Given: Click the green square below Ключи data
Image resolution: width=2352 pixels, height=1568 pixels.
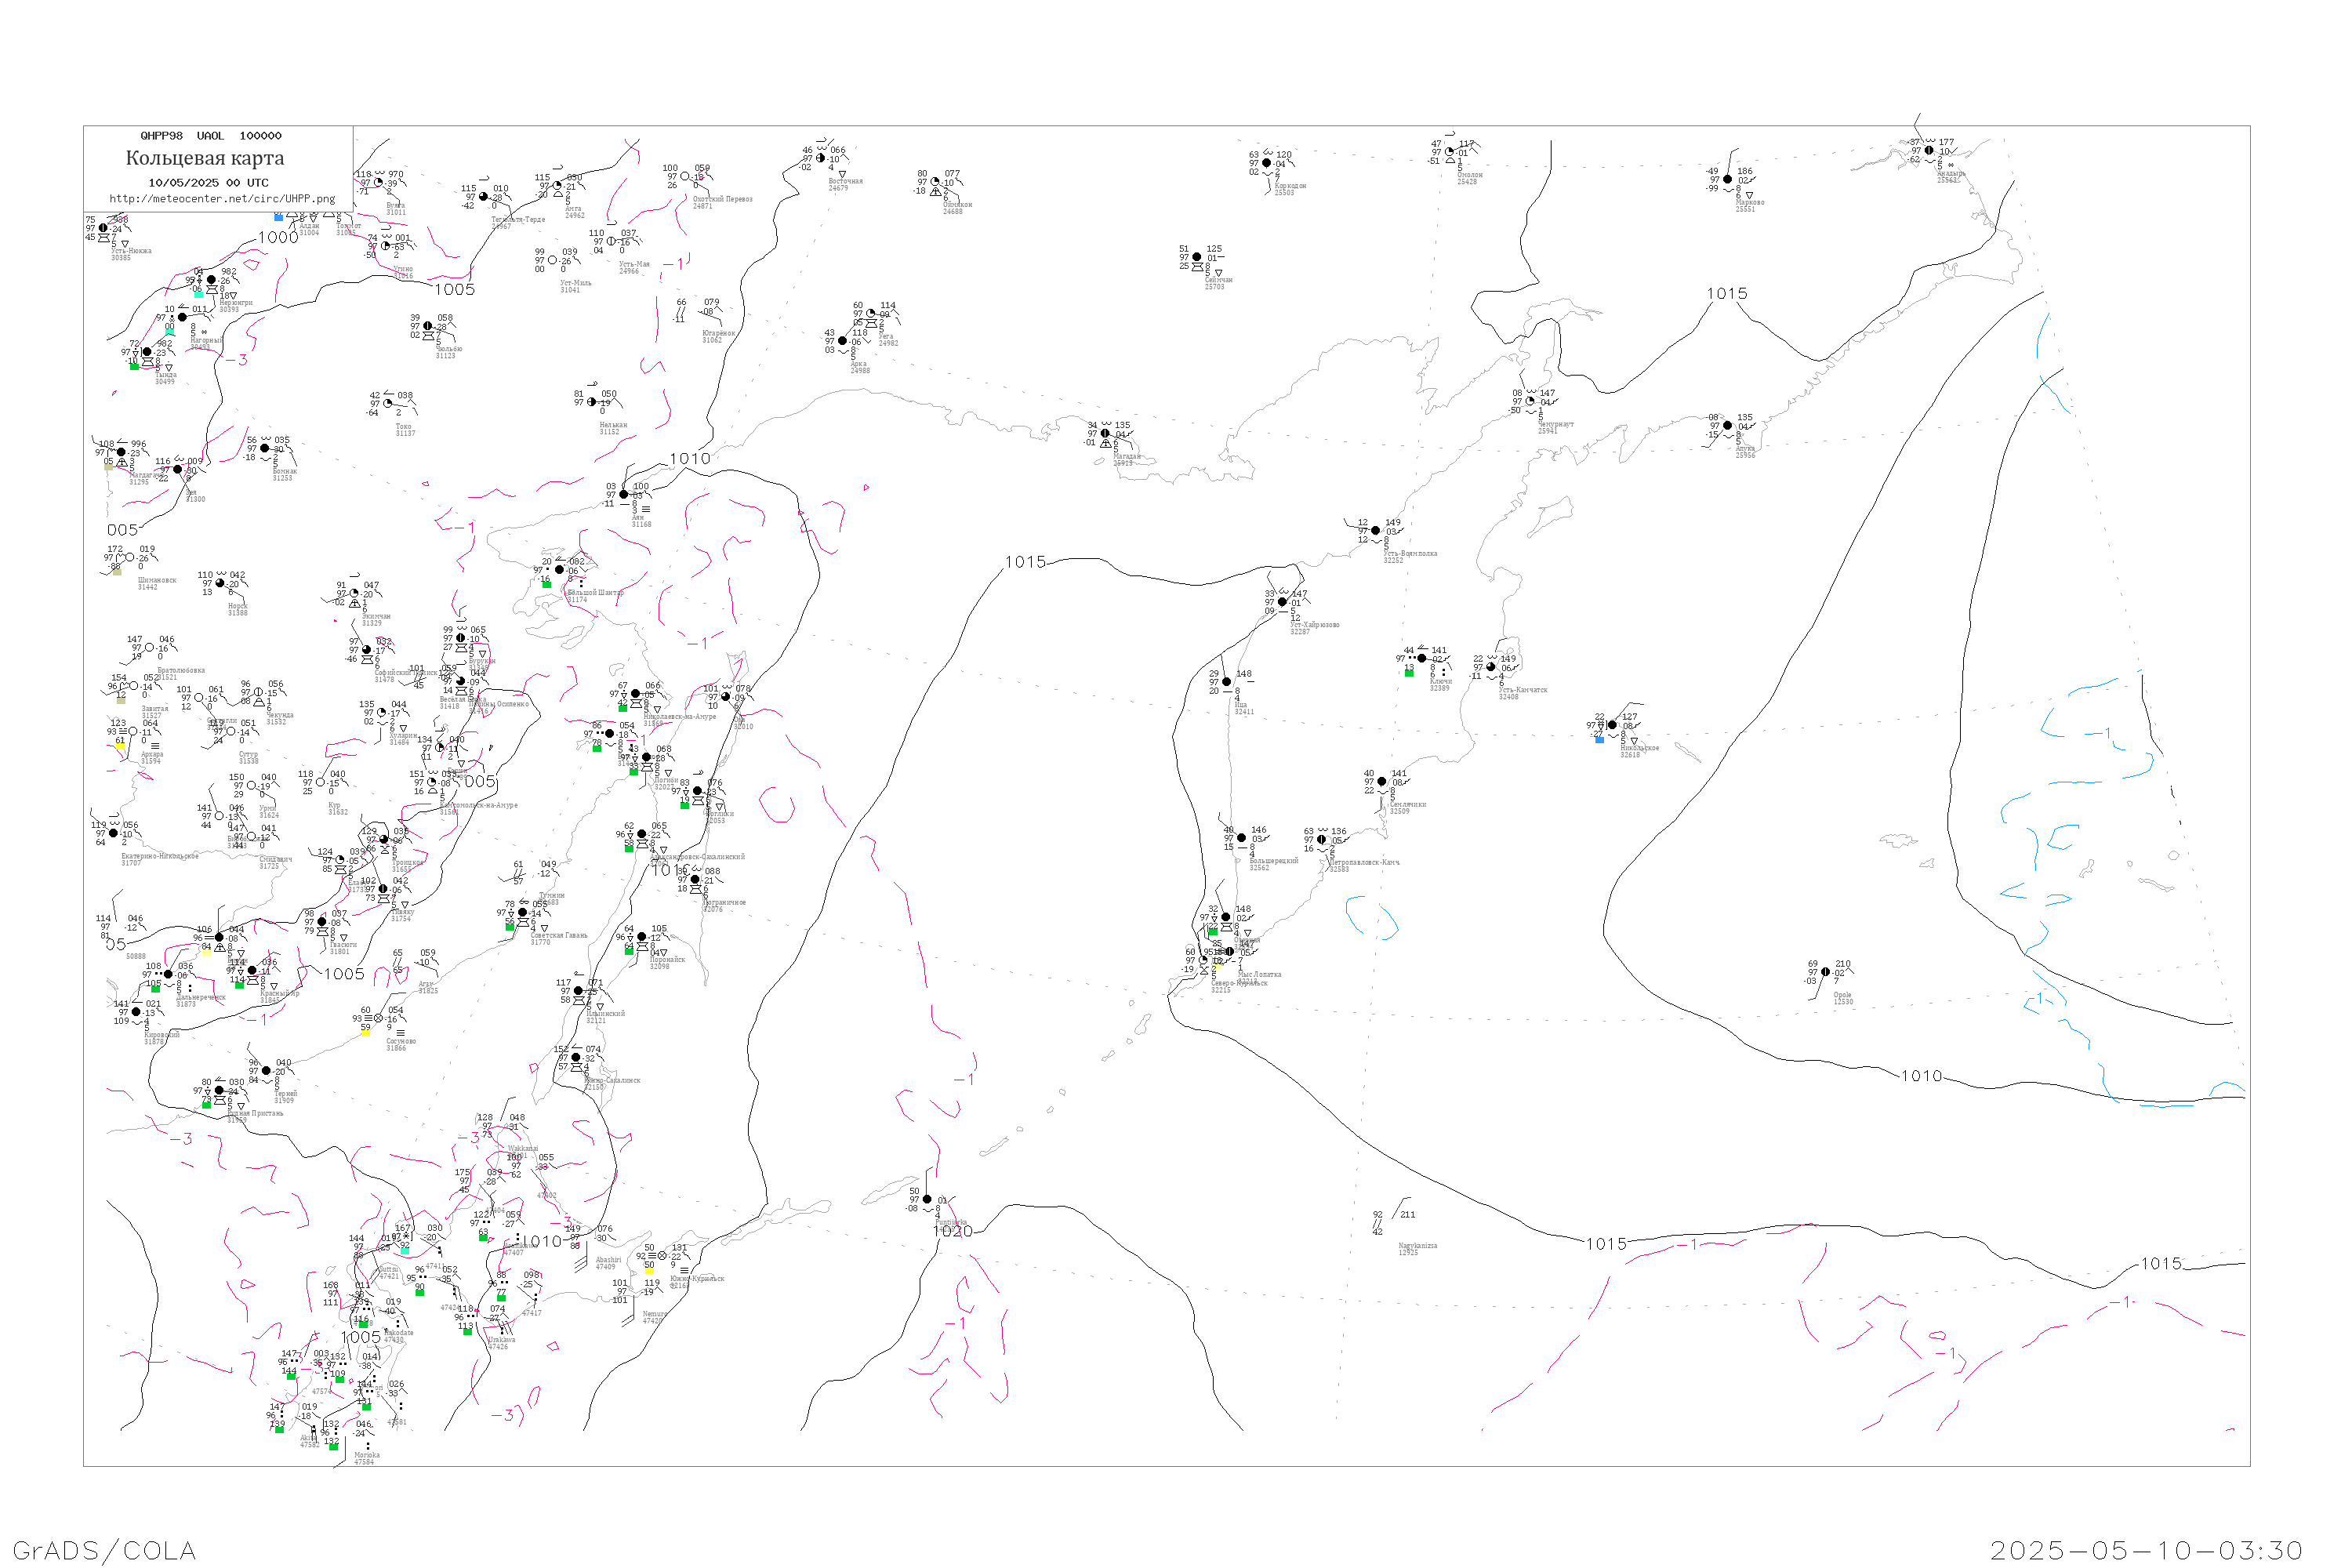Looking at the screenshot, I should 1409,672.
